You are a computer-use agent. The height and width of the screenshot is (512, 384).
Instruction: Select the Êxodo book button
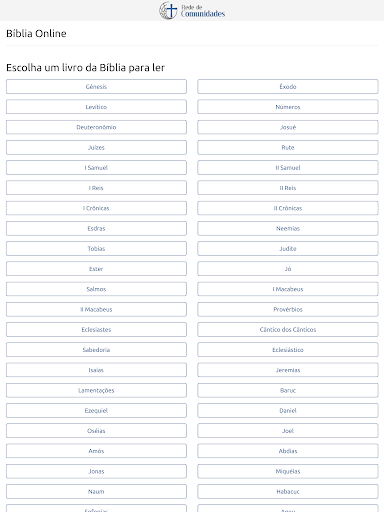288,87
